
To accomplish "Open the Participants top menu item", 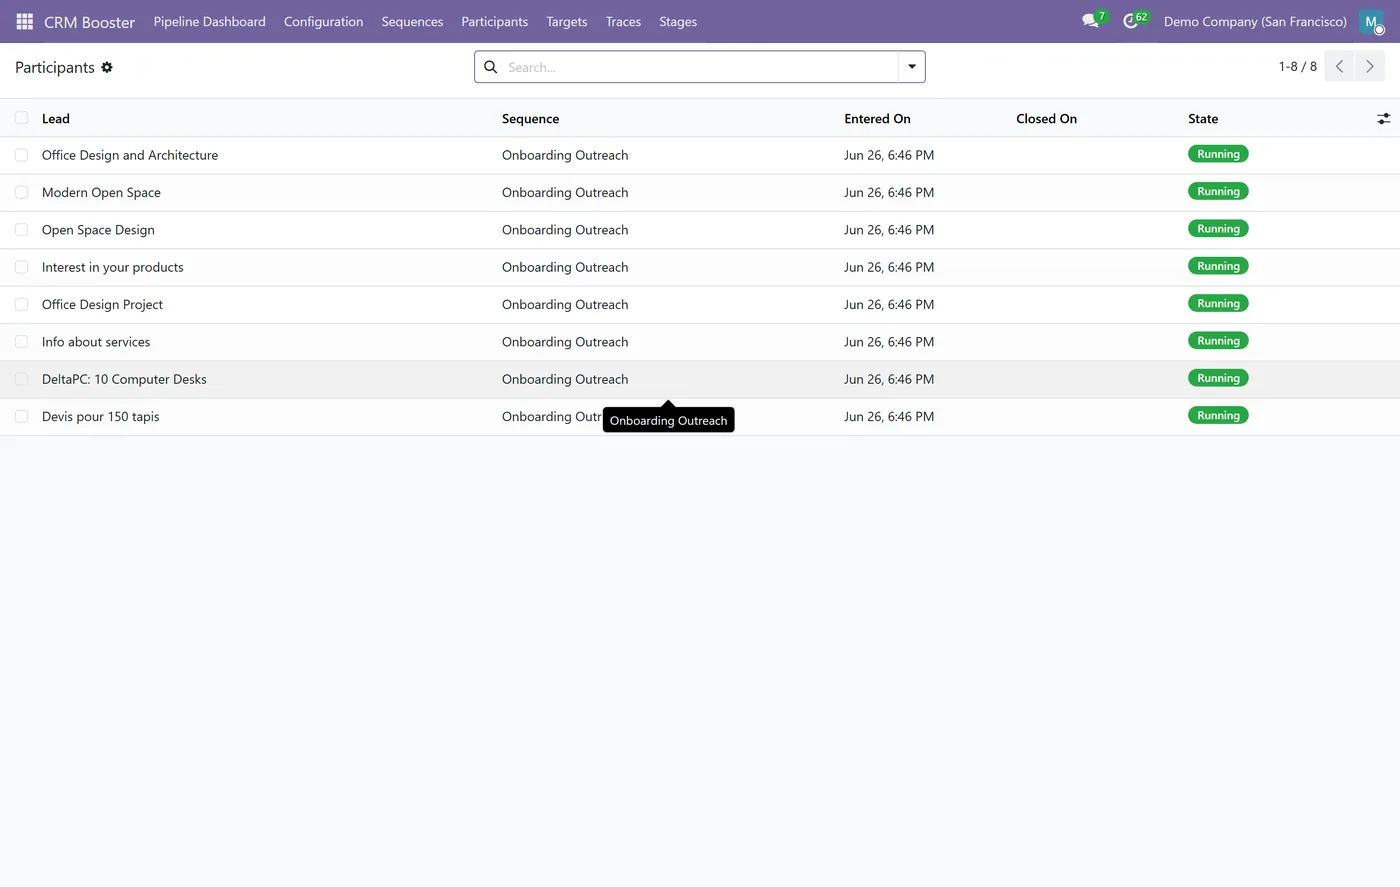I will 494,21.
